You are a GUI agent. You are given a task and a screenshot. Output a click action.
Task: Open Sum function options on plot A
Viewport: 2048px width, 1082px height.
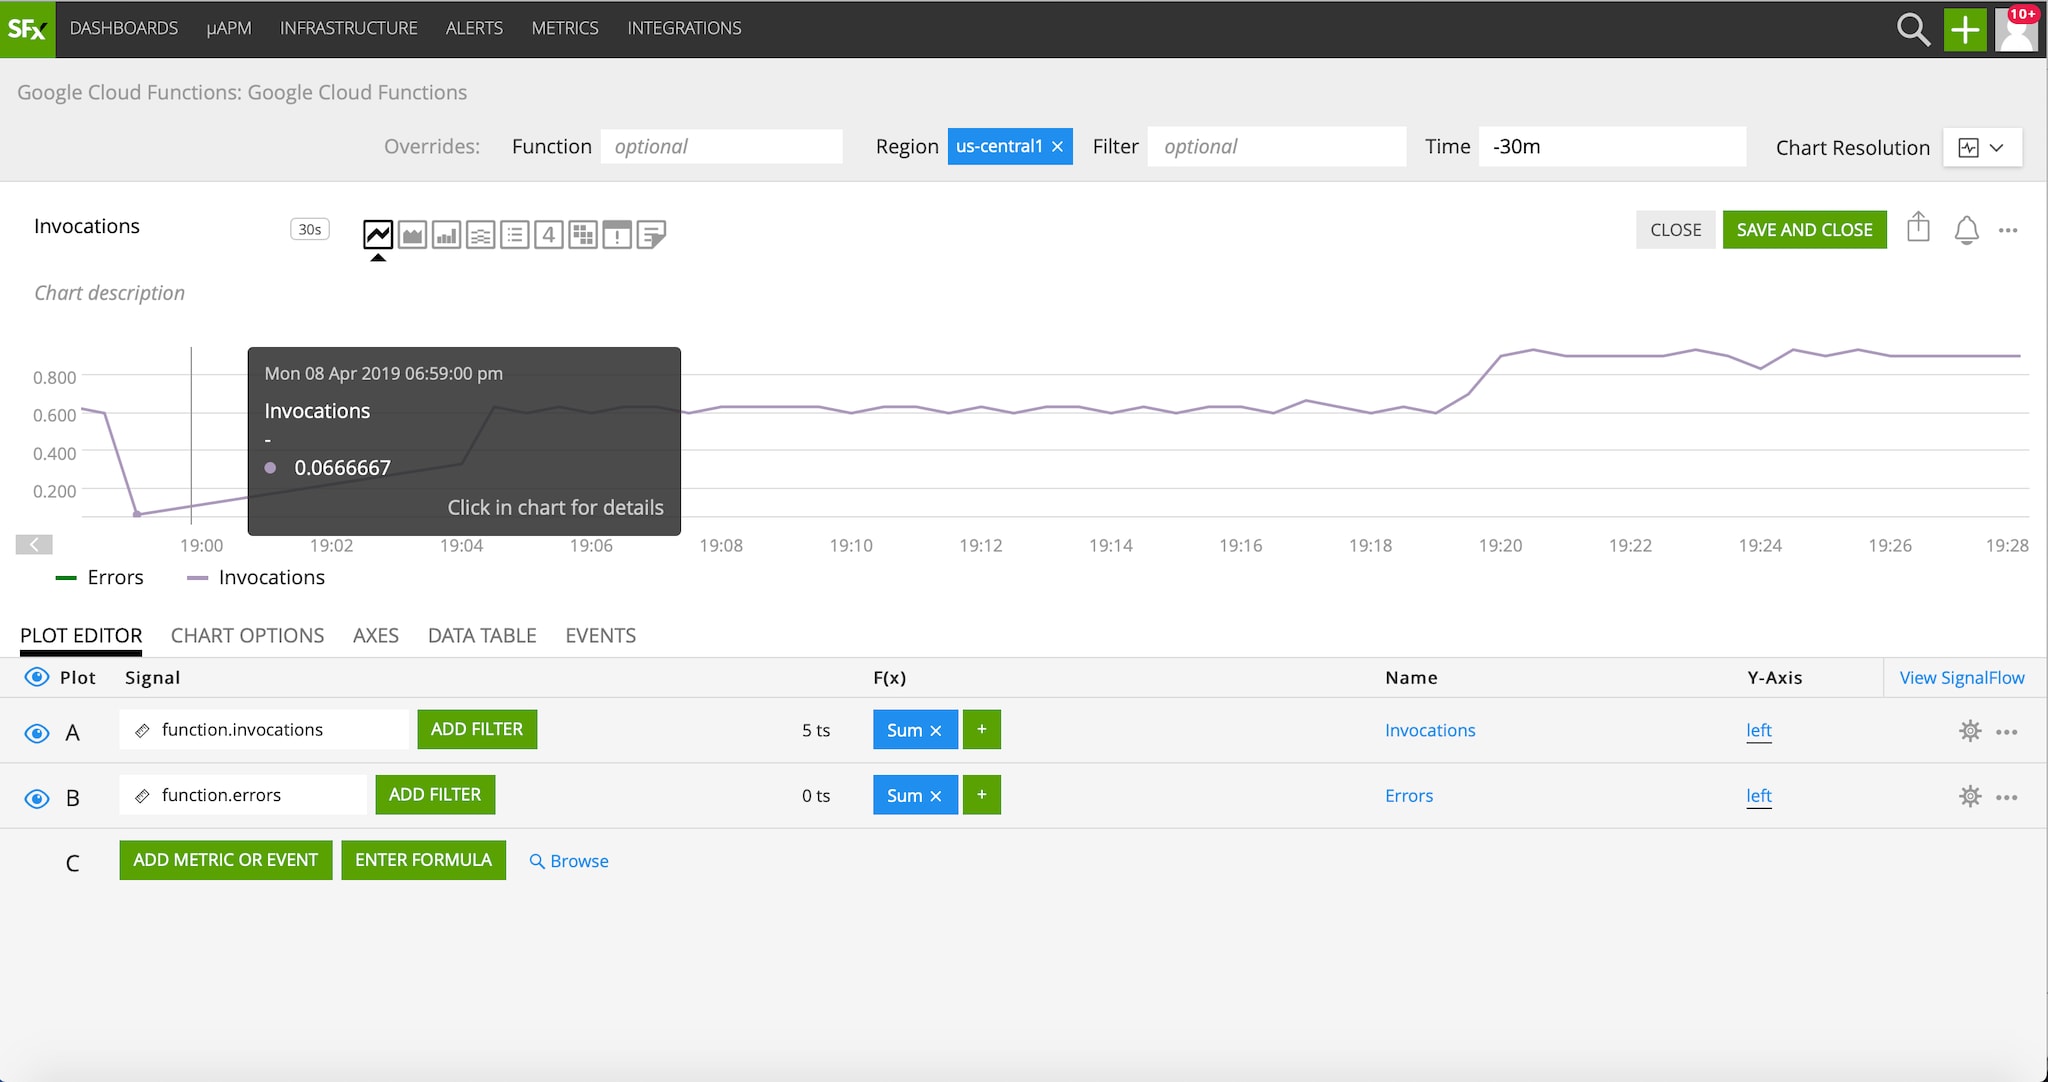(904, 731)
